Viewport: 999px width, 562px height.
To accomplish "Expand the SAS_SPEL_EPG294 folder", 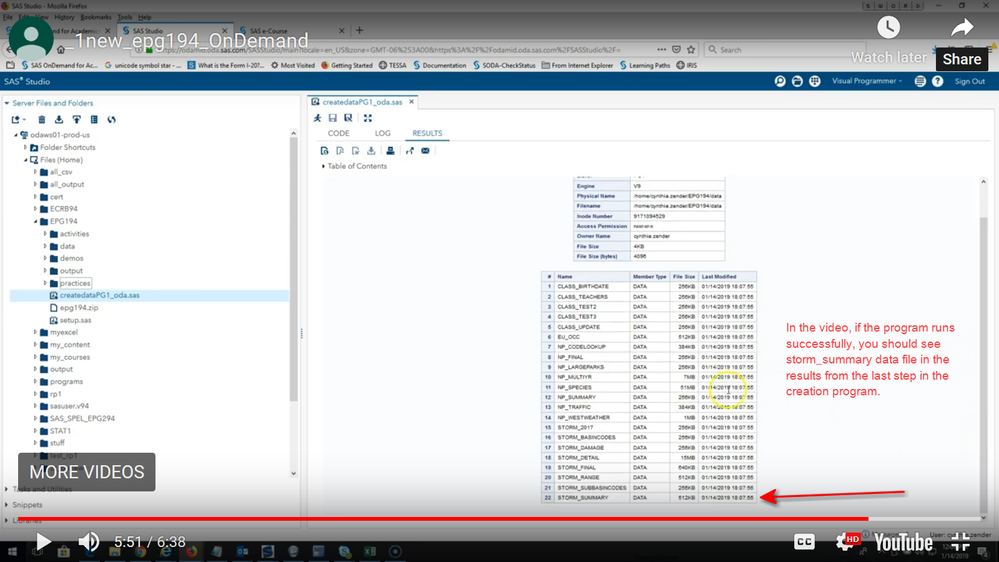I will [x=36, y=419].
